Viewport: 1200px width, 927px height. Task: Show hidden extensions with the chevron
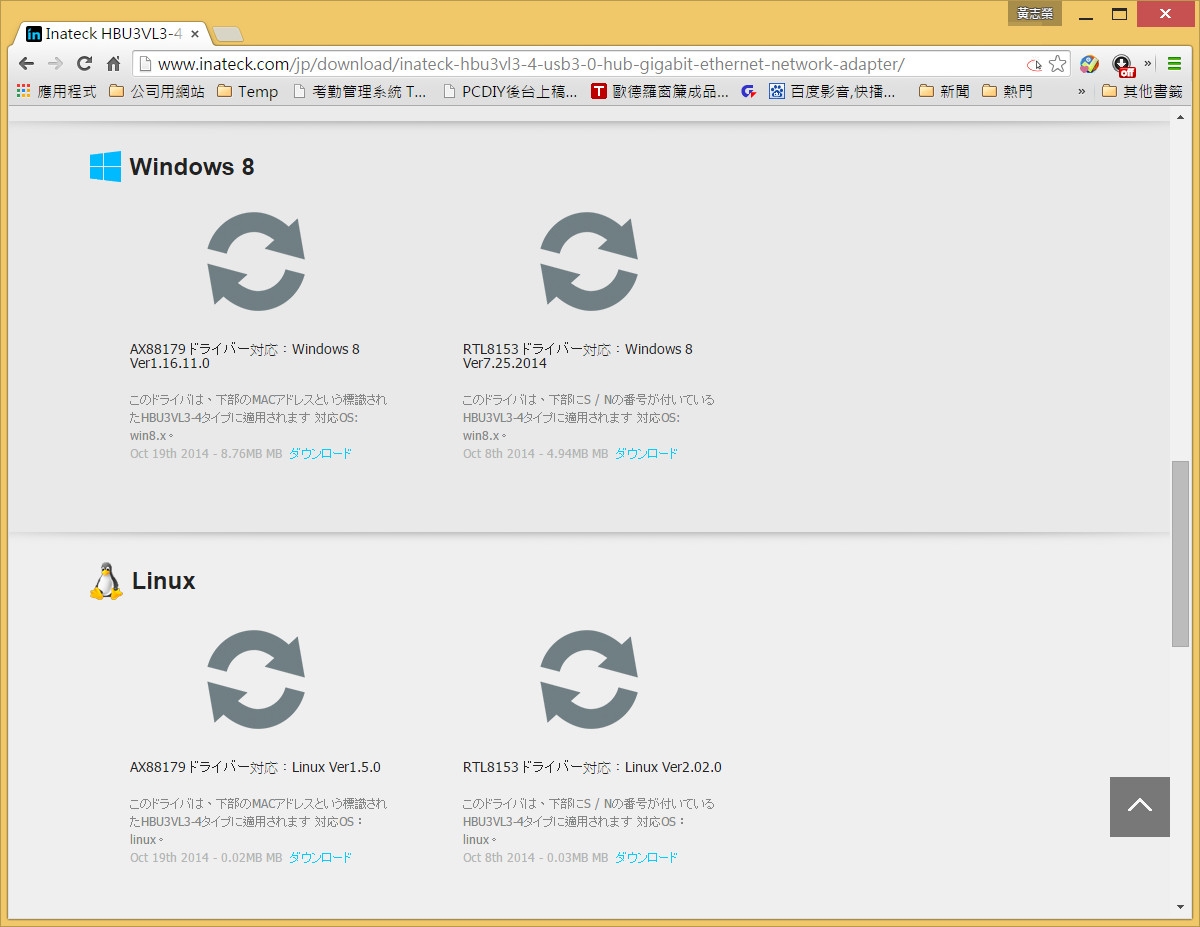(1148, 63)
